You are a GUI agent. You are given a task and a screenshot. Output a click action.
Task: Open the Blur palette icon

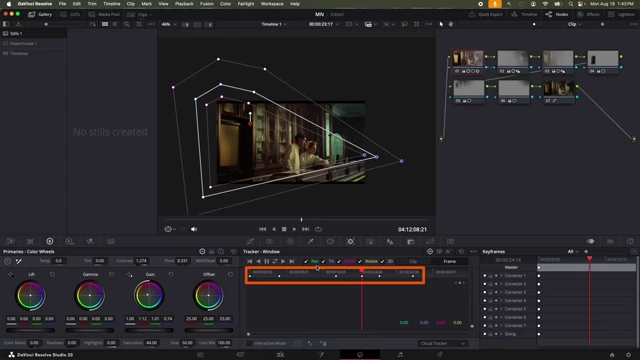coord(390,242)
